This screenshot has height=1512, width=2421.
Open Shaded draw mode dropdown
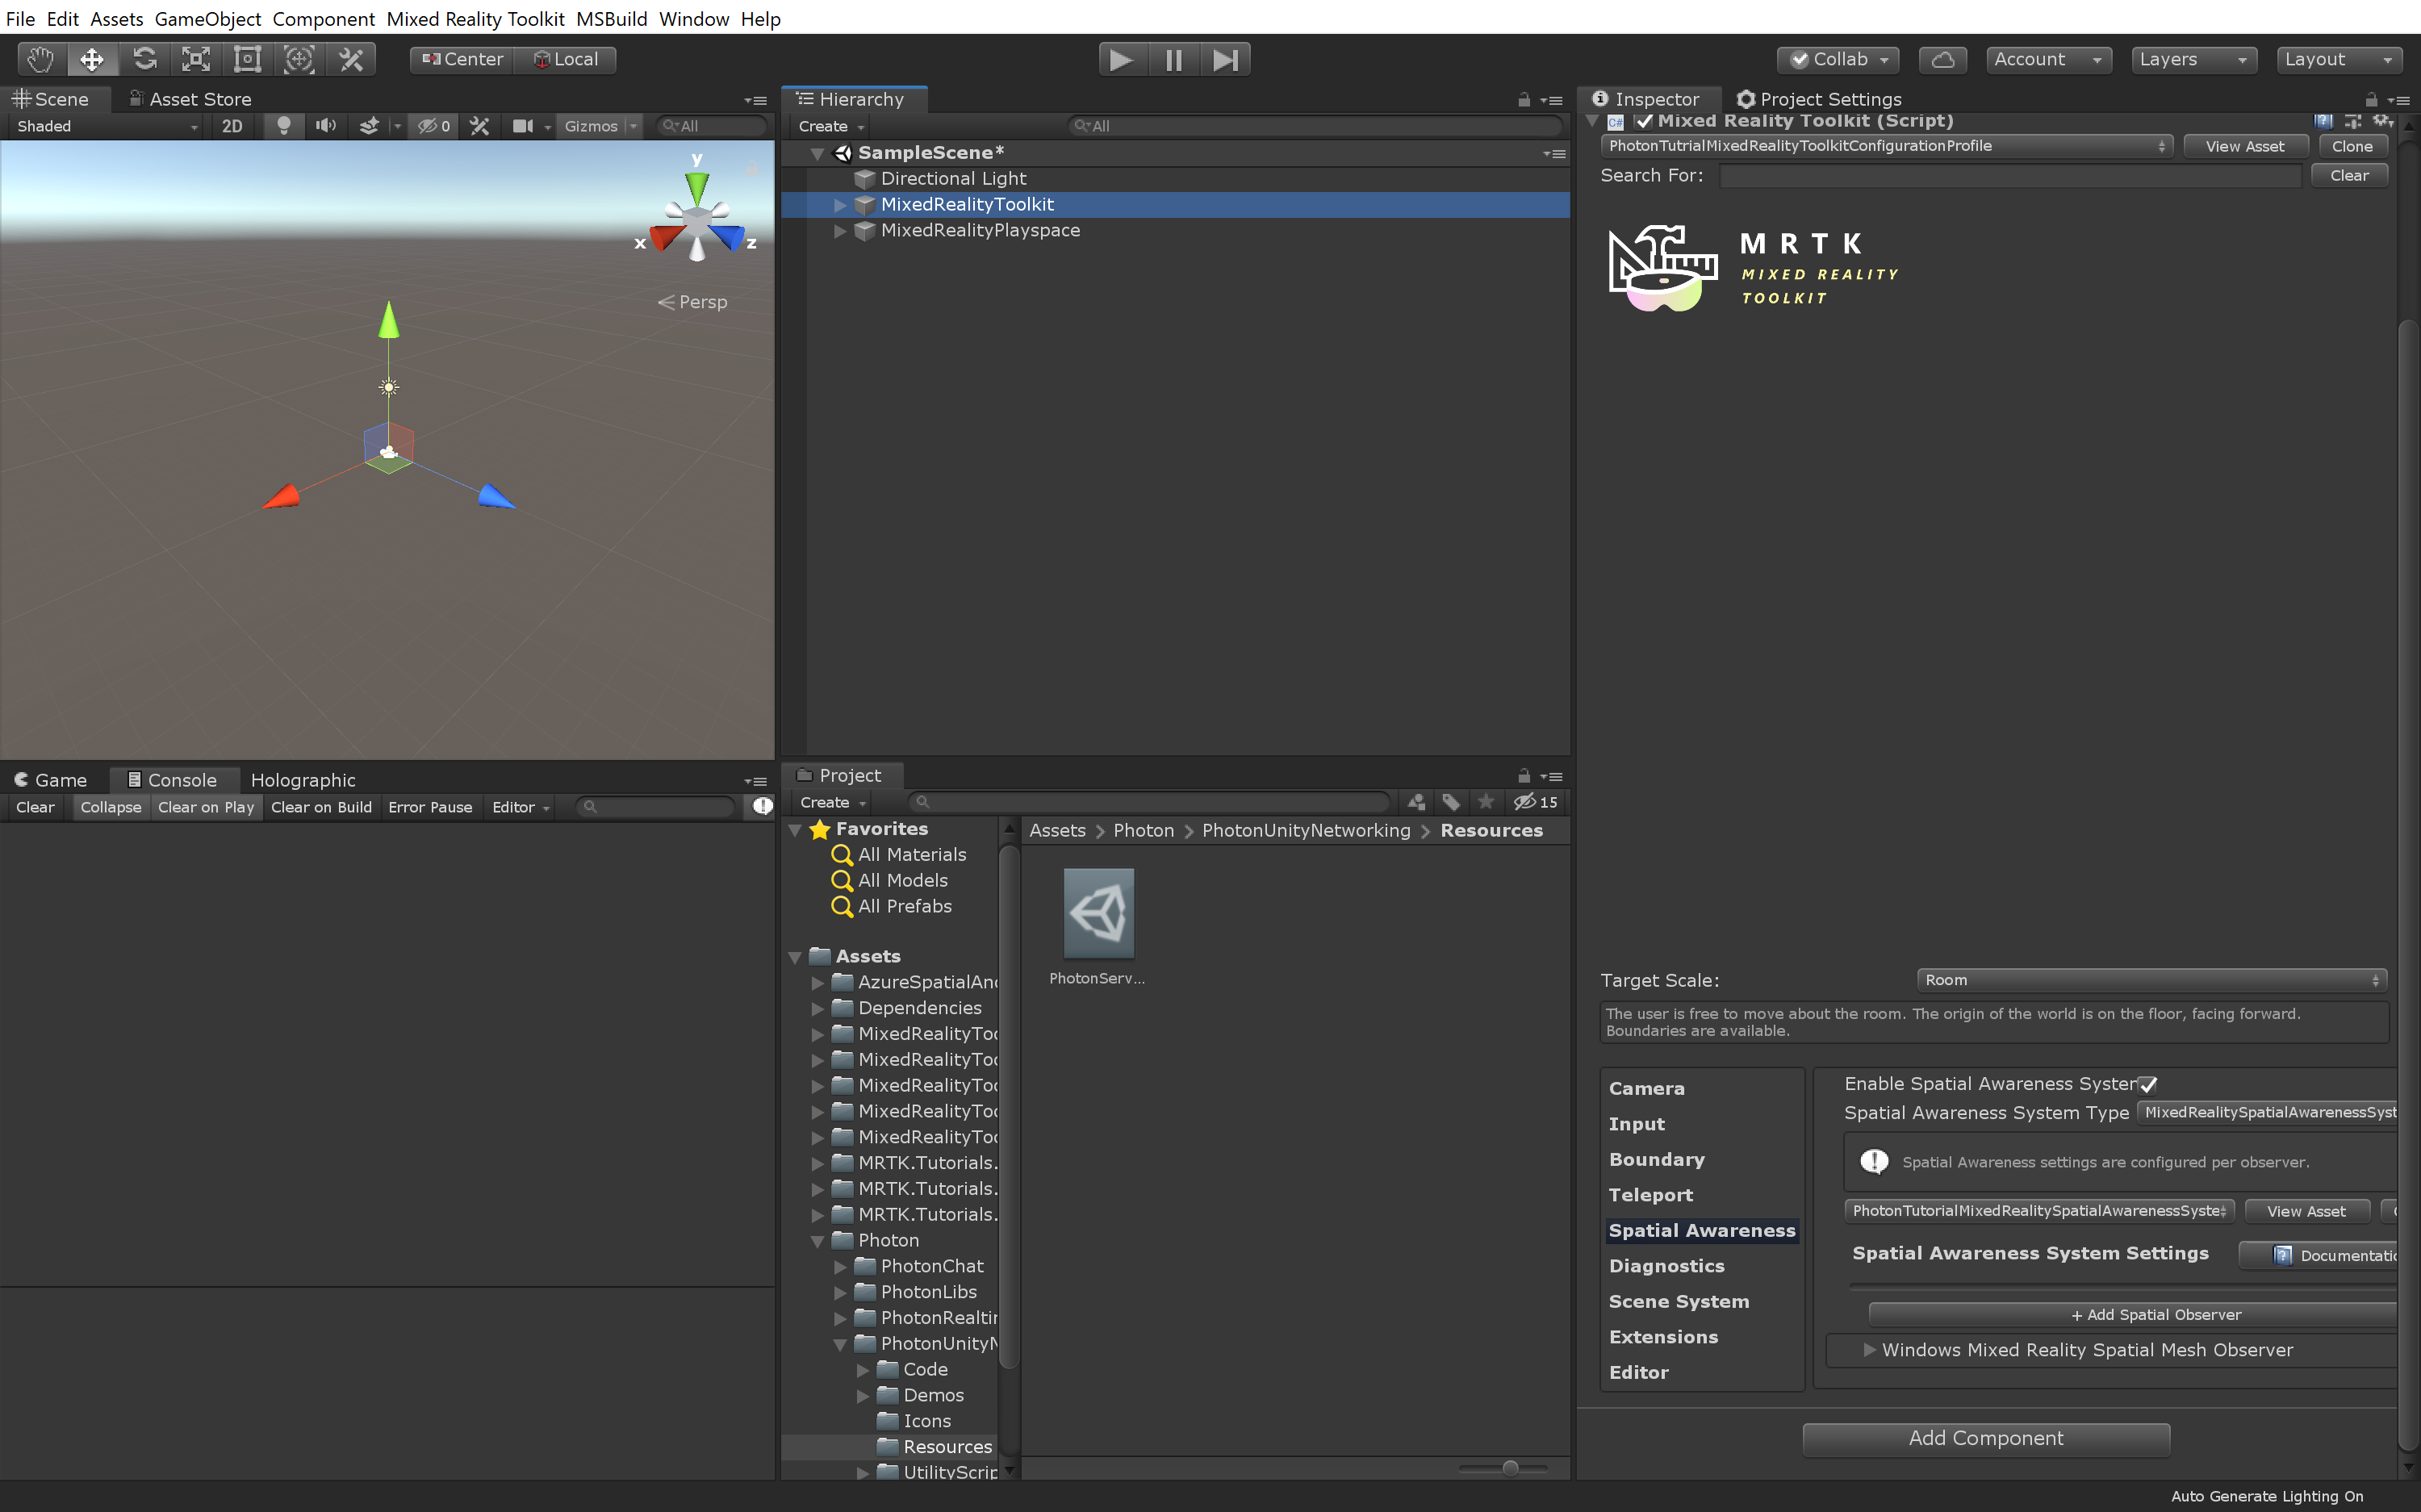coord(107,126)
